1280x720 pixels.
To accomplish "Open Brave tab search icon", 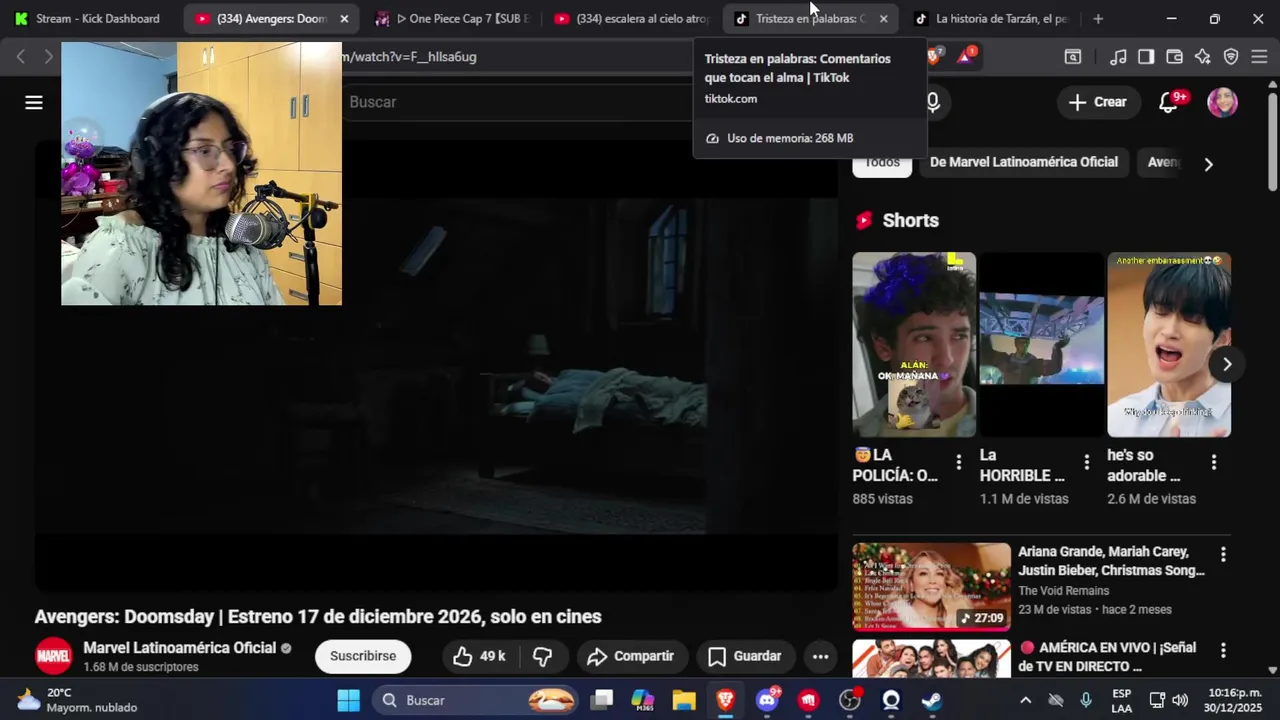I will point(1072,57).
